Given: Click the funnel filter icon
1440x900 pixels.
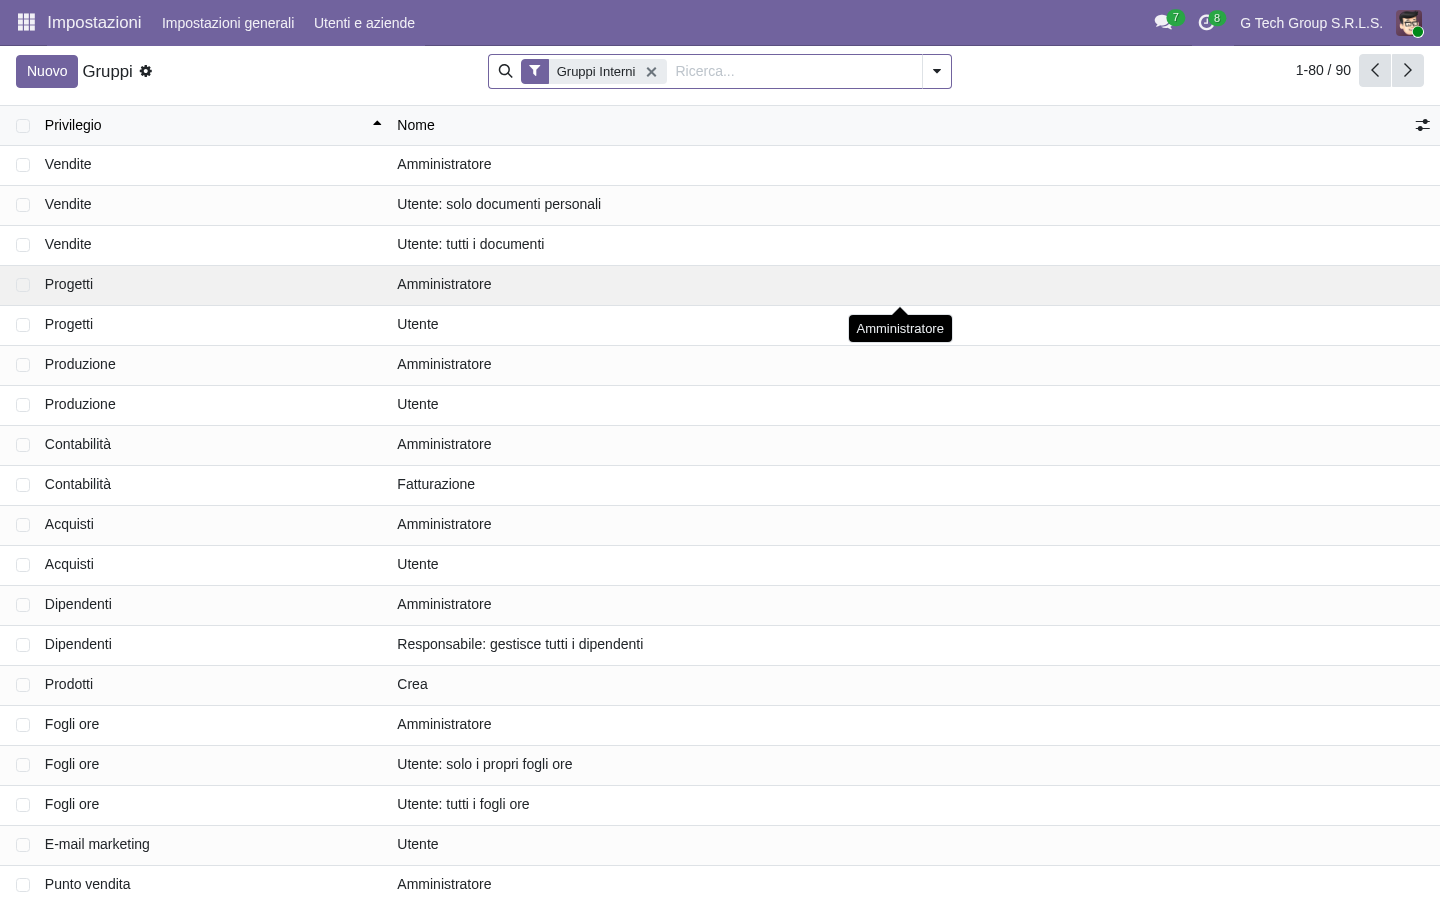Looking at the screenshot, I should click(x=535, y=71).
